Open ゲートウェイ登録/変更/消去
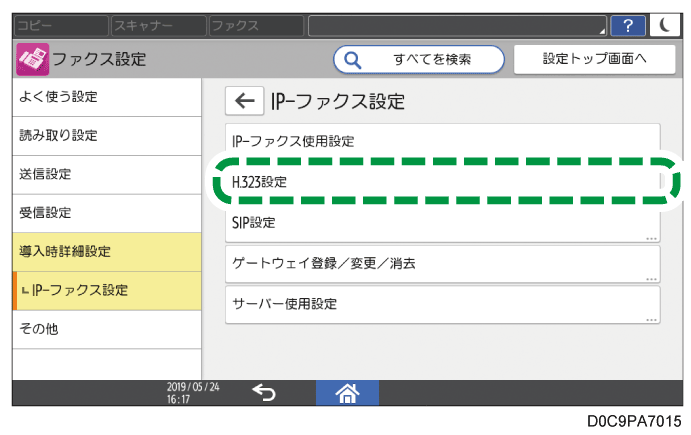Screen dimensions: 691x435 [442, 264]
